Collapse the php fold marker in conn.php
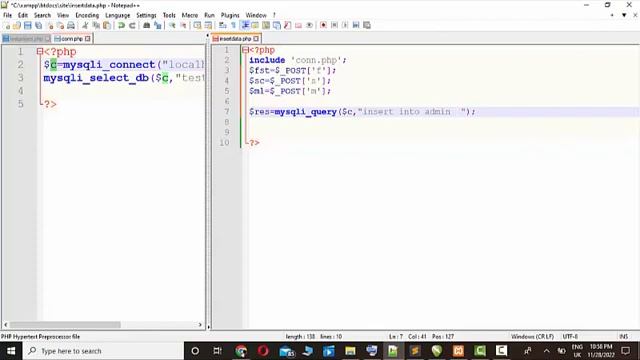This screenshot has height=360, width=640. (x=40, y=52)
